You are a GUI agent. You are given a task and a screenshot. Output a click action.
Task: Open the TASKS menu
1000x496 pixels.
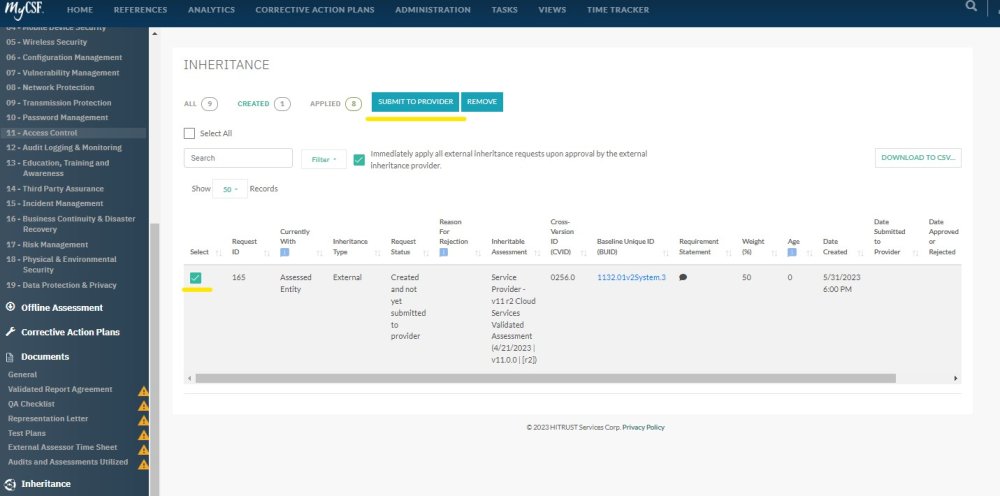coord(504,10)
